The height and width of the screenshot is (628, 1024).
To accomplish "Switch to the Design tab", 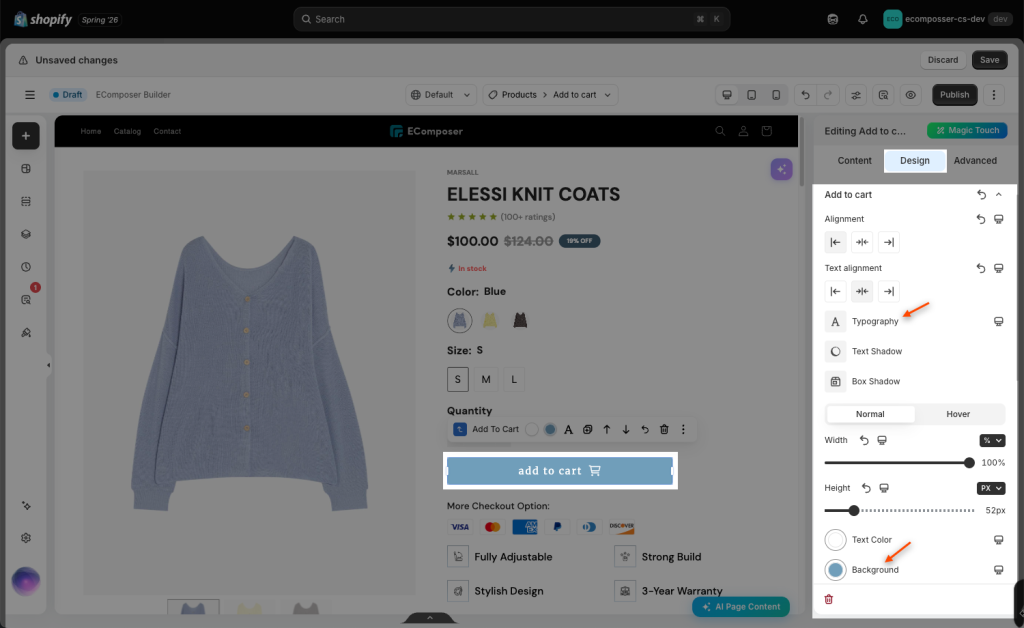I will point(915,161).
